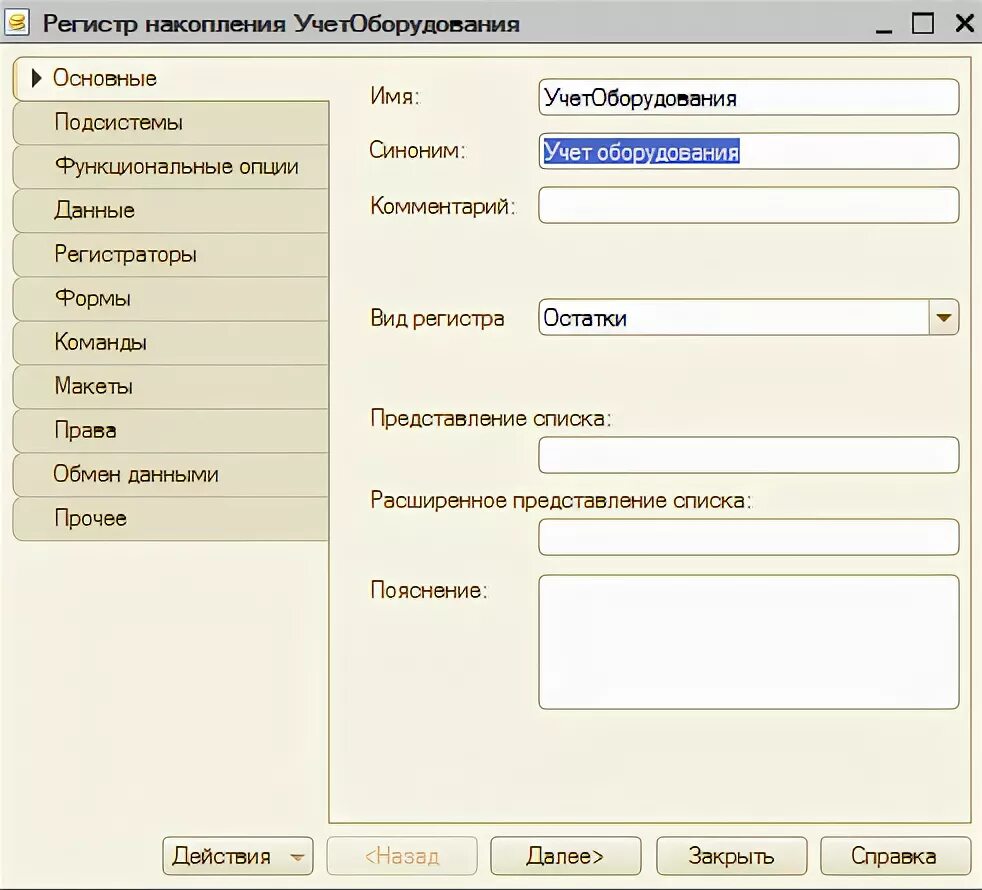982x890 pixels.
Task: Click the Расширенное представление списка: label
Action: click(x=561, y=500)
